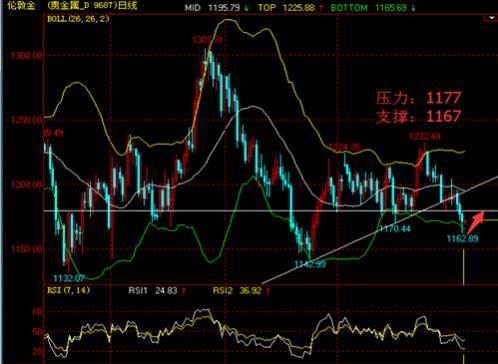
Task: Click the 1162.89 latest low label
Action: pyautogui.click(x=462, y=238)
